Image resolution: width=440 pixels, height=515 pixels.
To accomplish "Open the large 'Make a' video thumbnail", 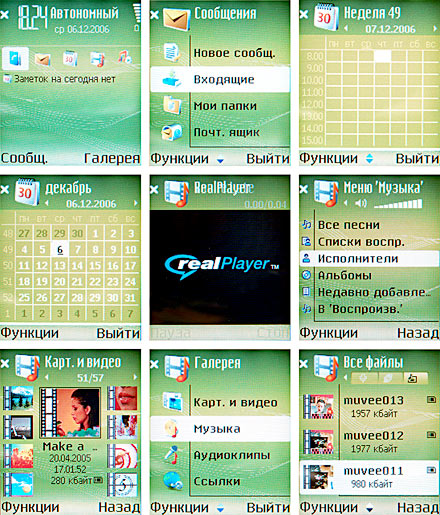I will 70,413.
